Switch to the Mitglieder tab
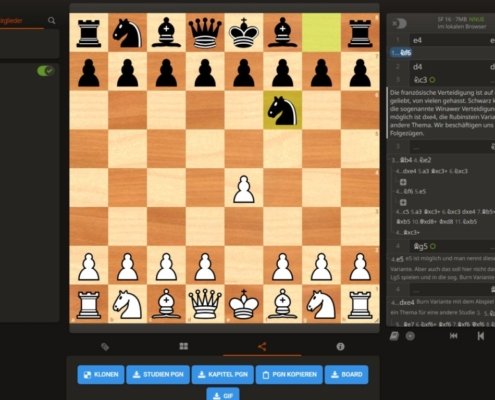The width and height of the screenshot is (495, 400). (x=11, y=21)
